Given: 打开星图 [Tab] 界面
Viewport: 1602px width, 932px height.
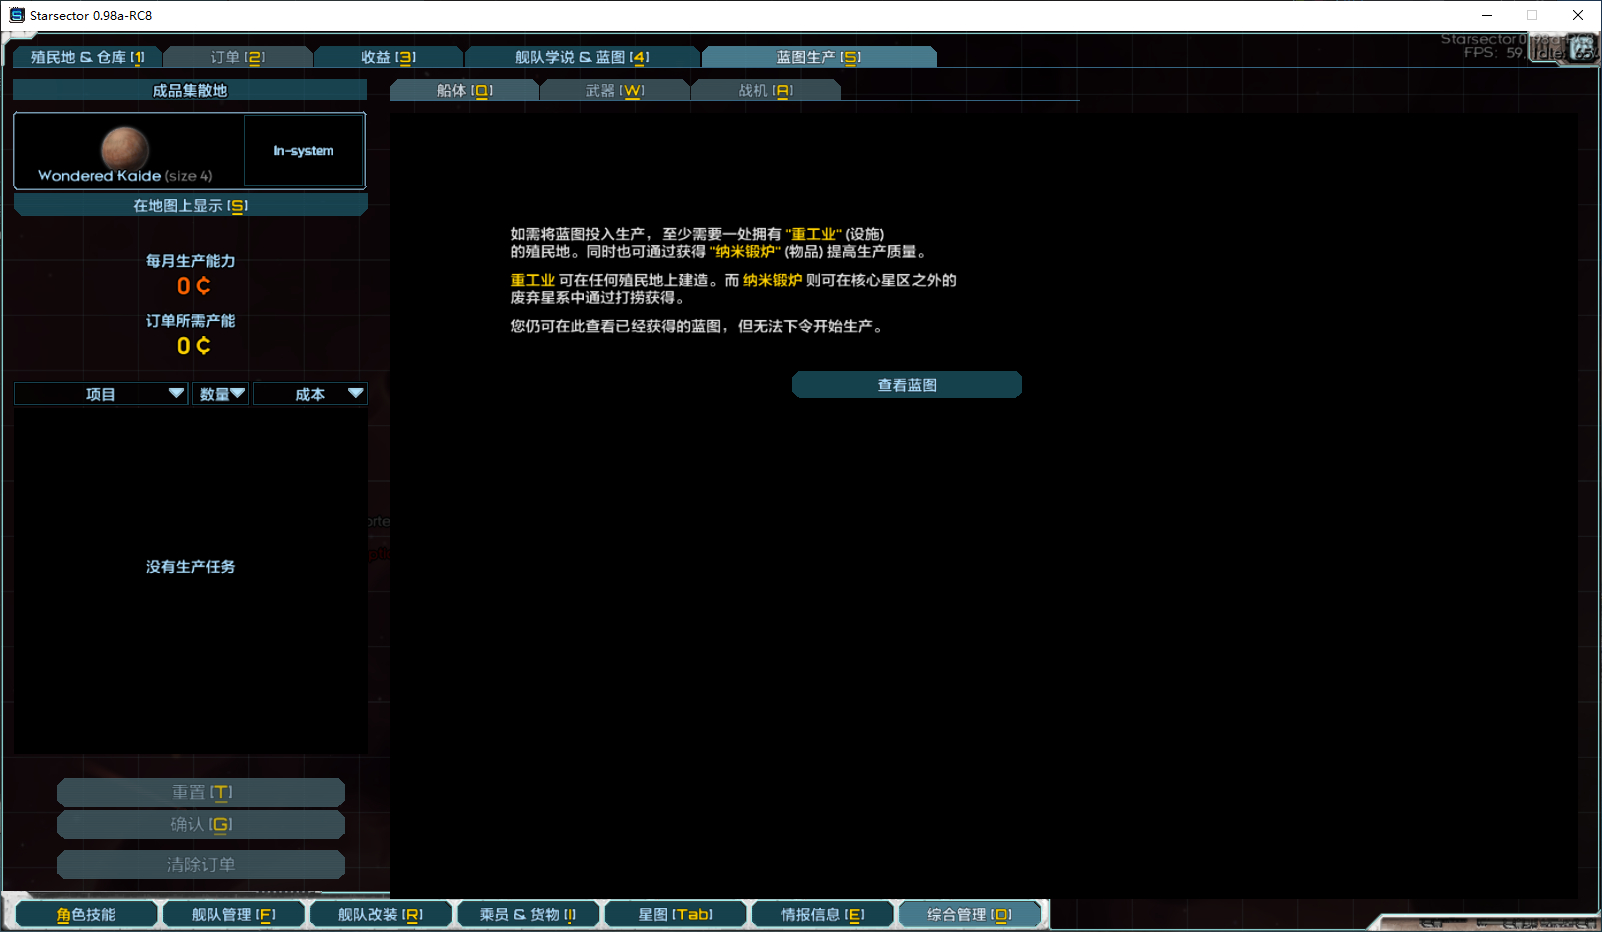Looking at the screenshot, I should (675, 913).
